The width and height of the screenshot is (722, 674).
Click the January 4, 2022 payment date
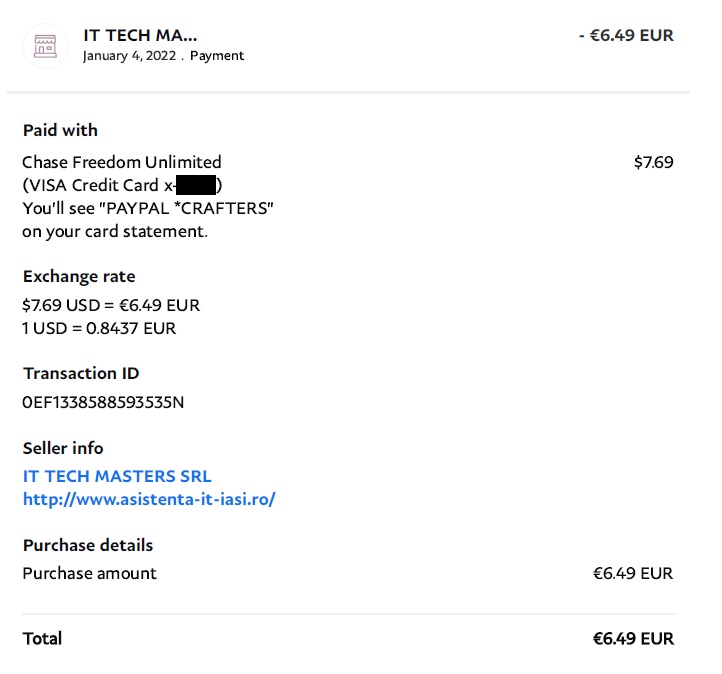(x=129, y=56)
